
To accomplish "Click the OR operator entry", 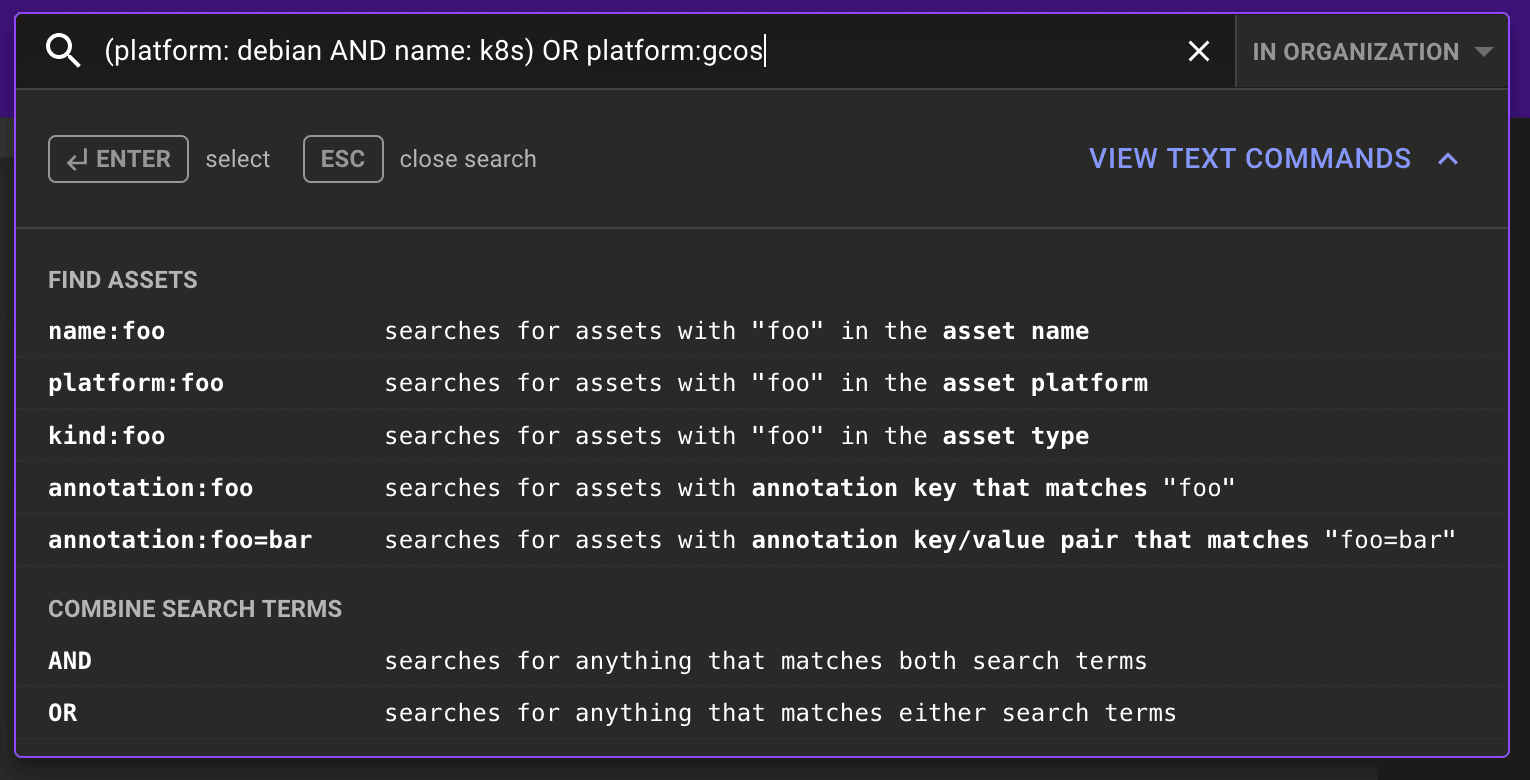I will point(63,712).
